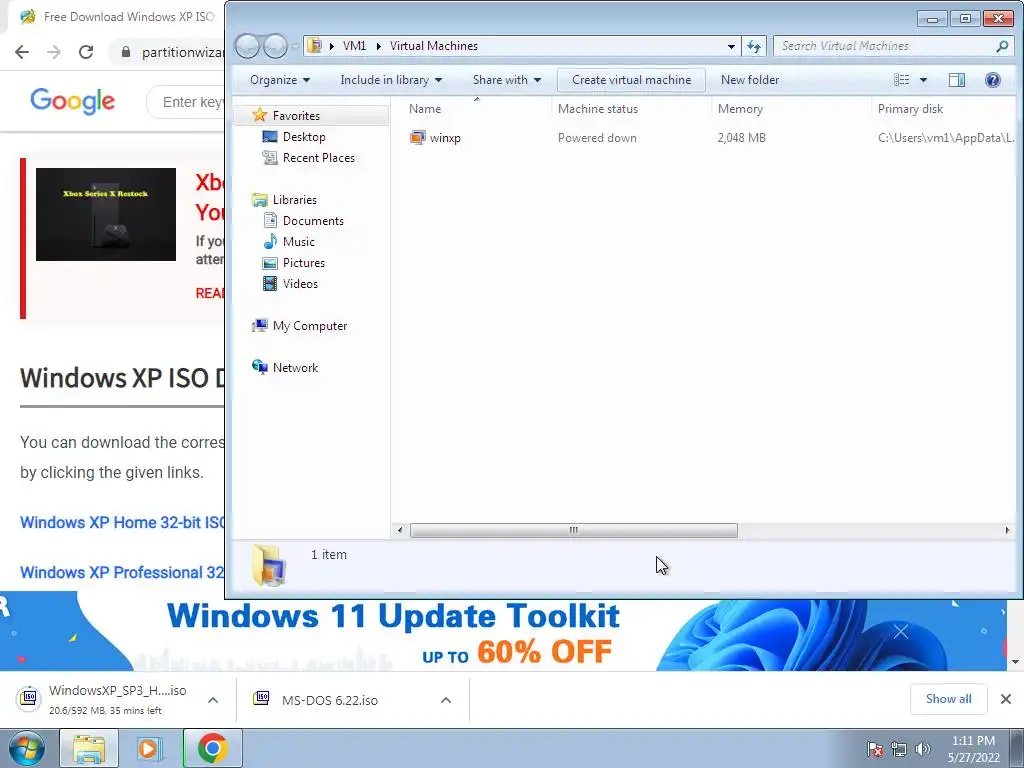Open Windows Media Player taskbar icon
1024x768 pixels.
point(149,748)
